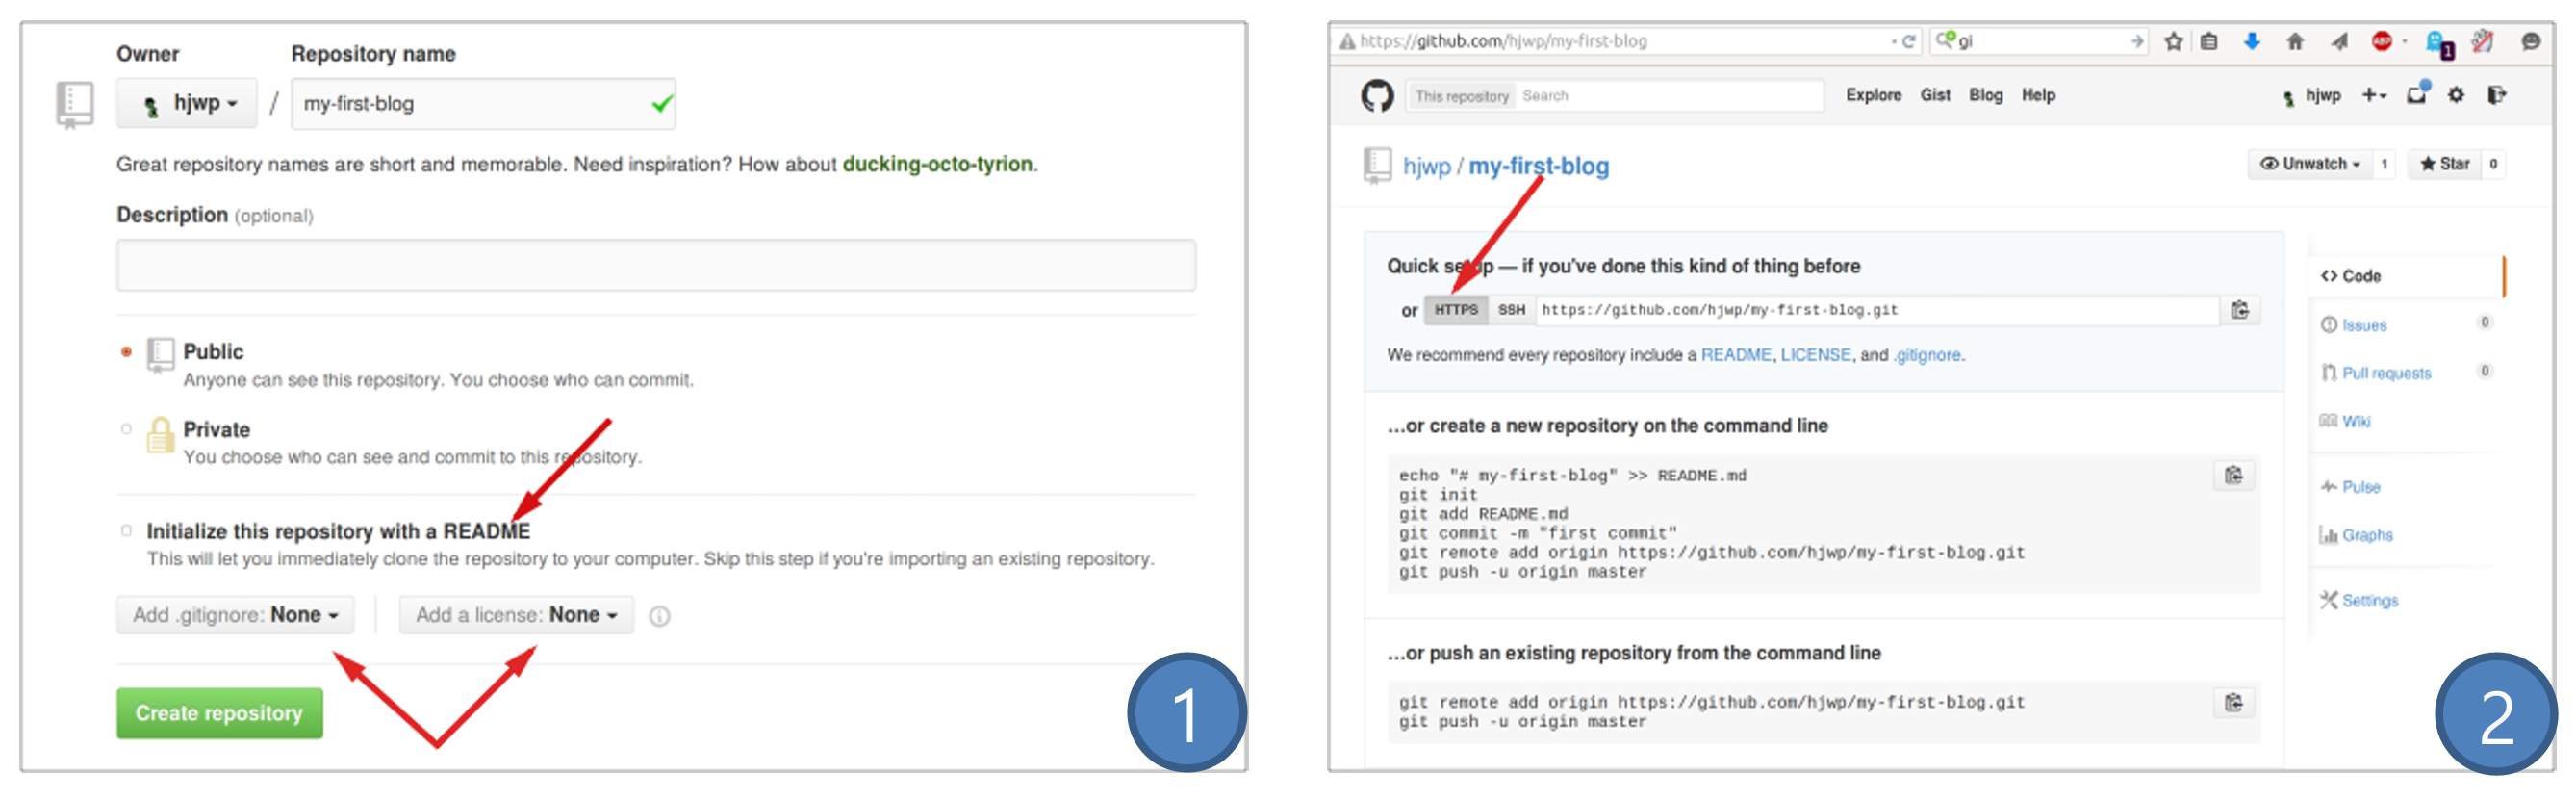The image size is (2576, 800).
Task: Open Blog in the GitHub header
Action: [x=1985, y=95]
